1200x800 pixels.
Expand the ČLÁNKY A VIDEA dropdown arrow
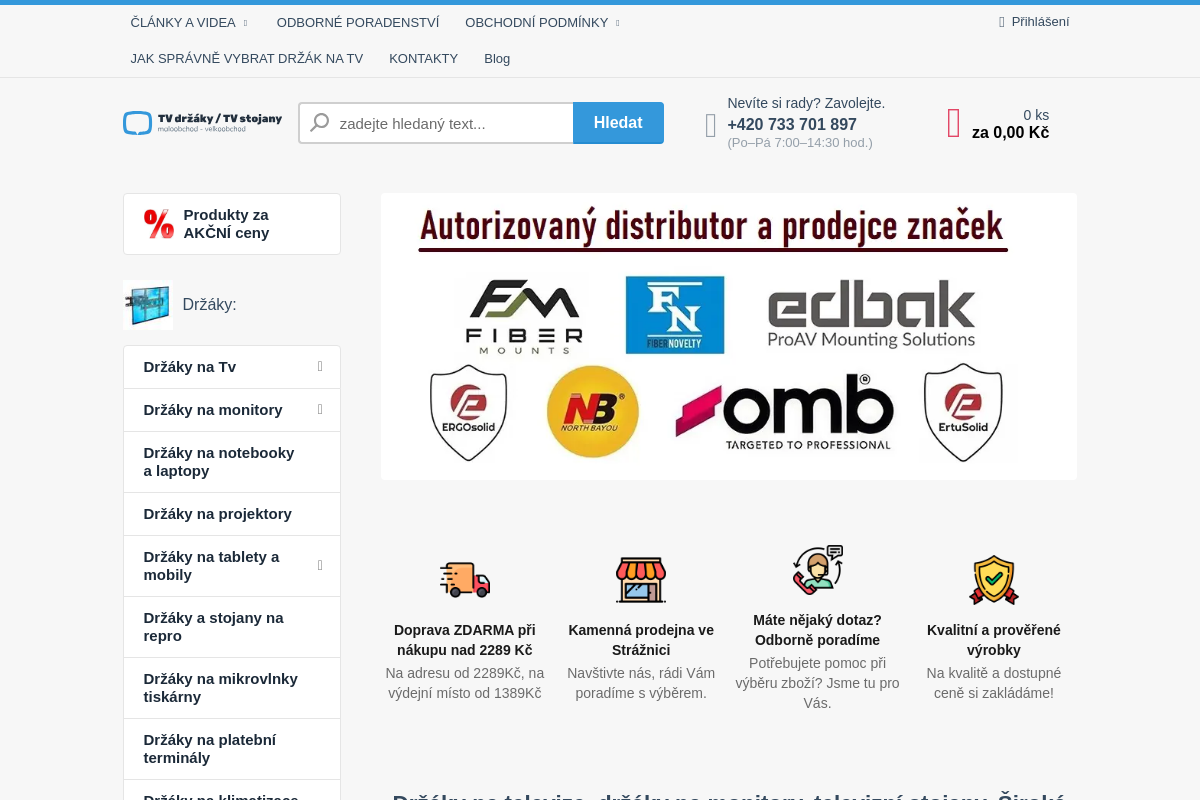pos(245,23)
